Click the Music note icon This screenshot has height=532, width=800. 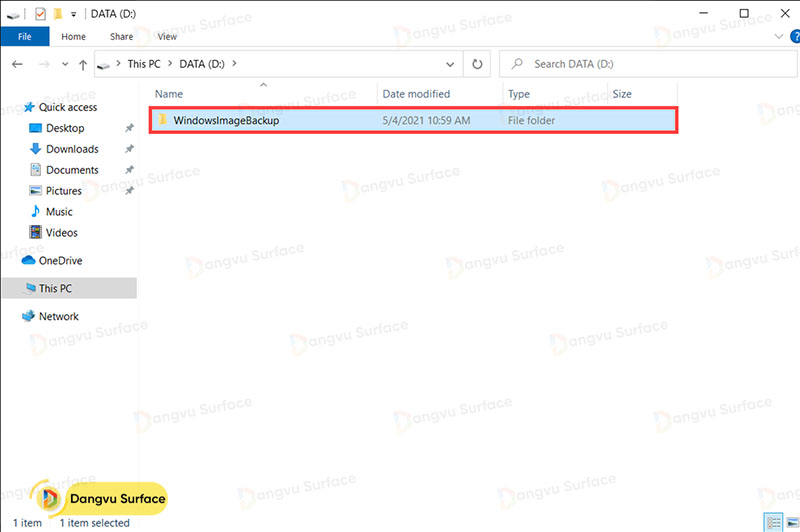(x=35, y=211)
